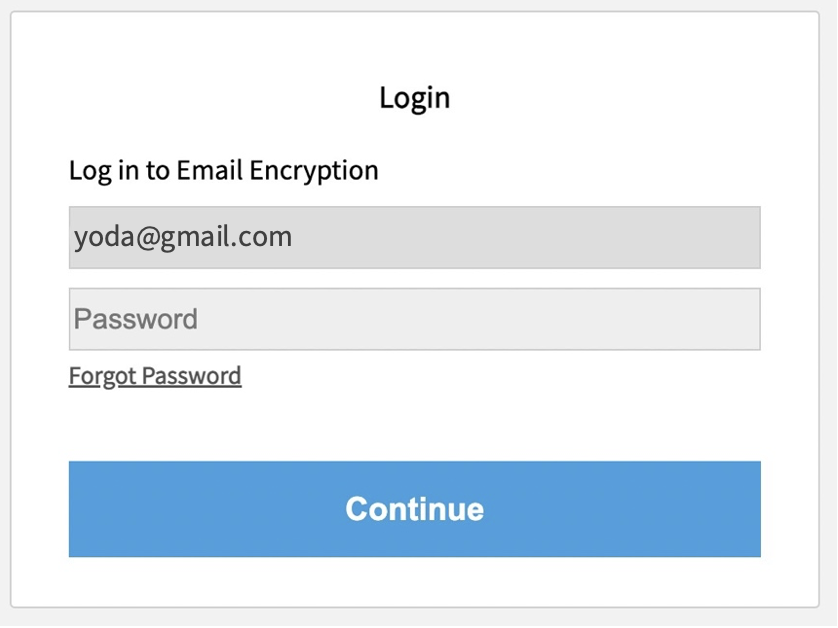Click the word Login at top
Screen dimensions: 838x628
click(414, 98)
